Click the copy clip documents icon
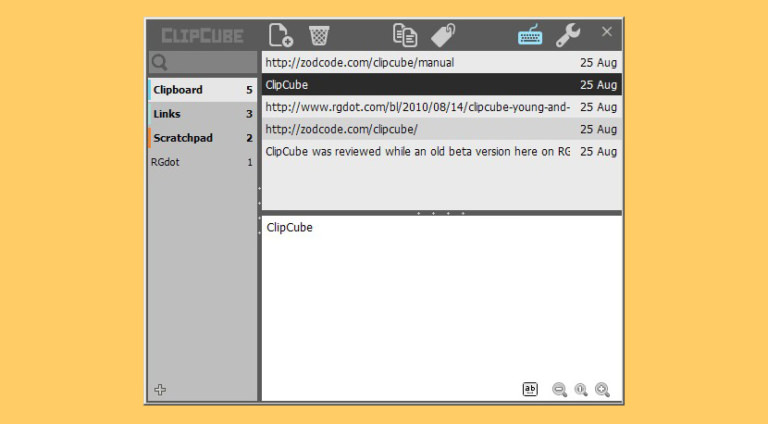768x424 pixels. coord(405,35)
